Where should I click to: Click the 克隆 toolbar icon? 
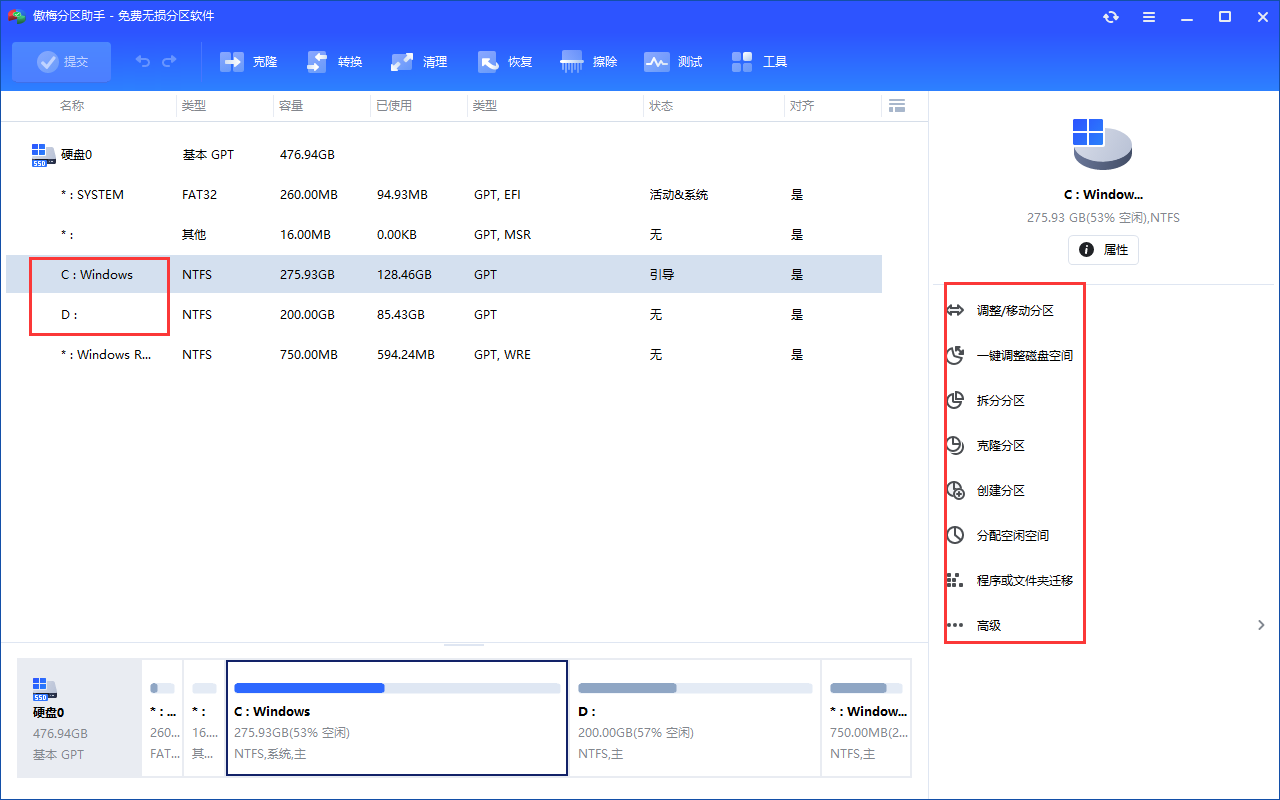coord(232,62)
